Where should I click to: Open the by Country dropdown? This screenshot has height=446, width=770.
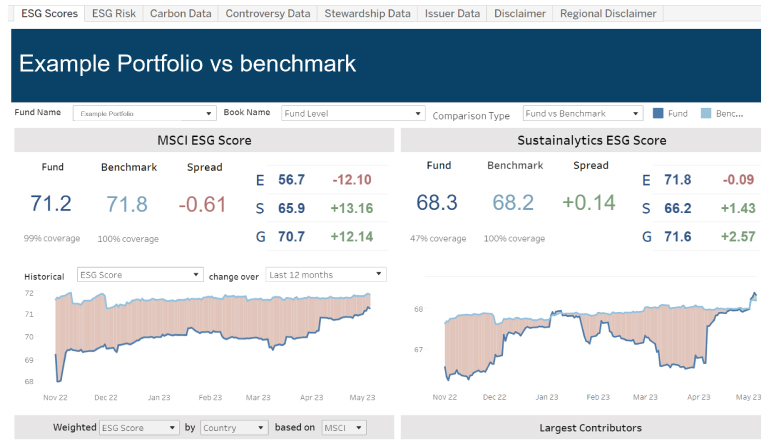tap(234, 428)
